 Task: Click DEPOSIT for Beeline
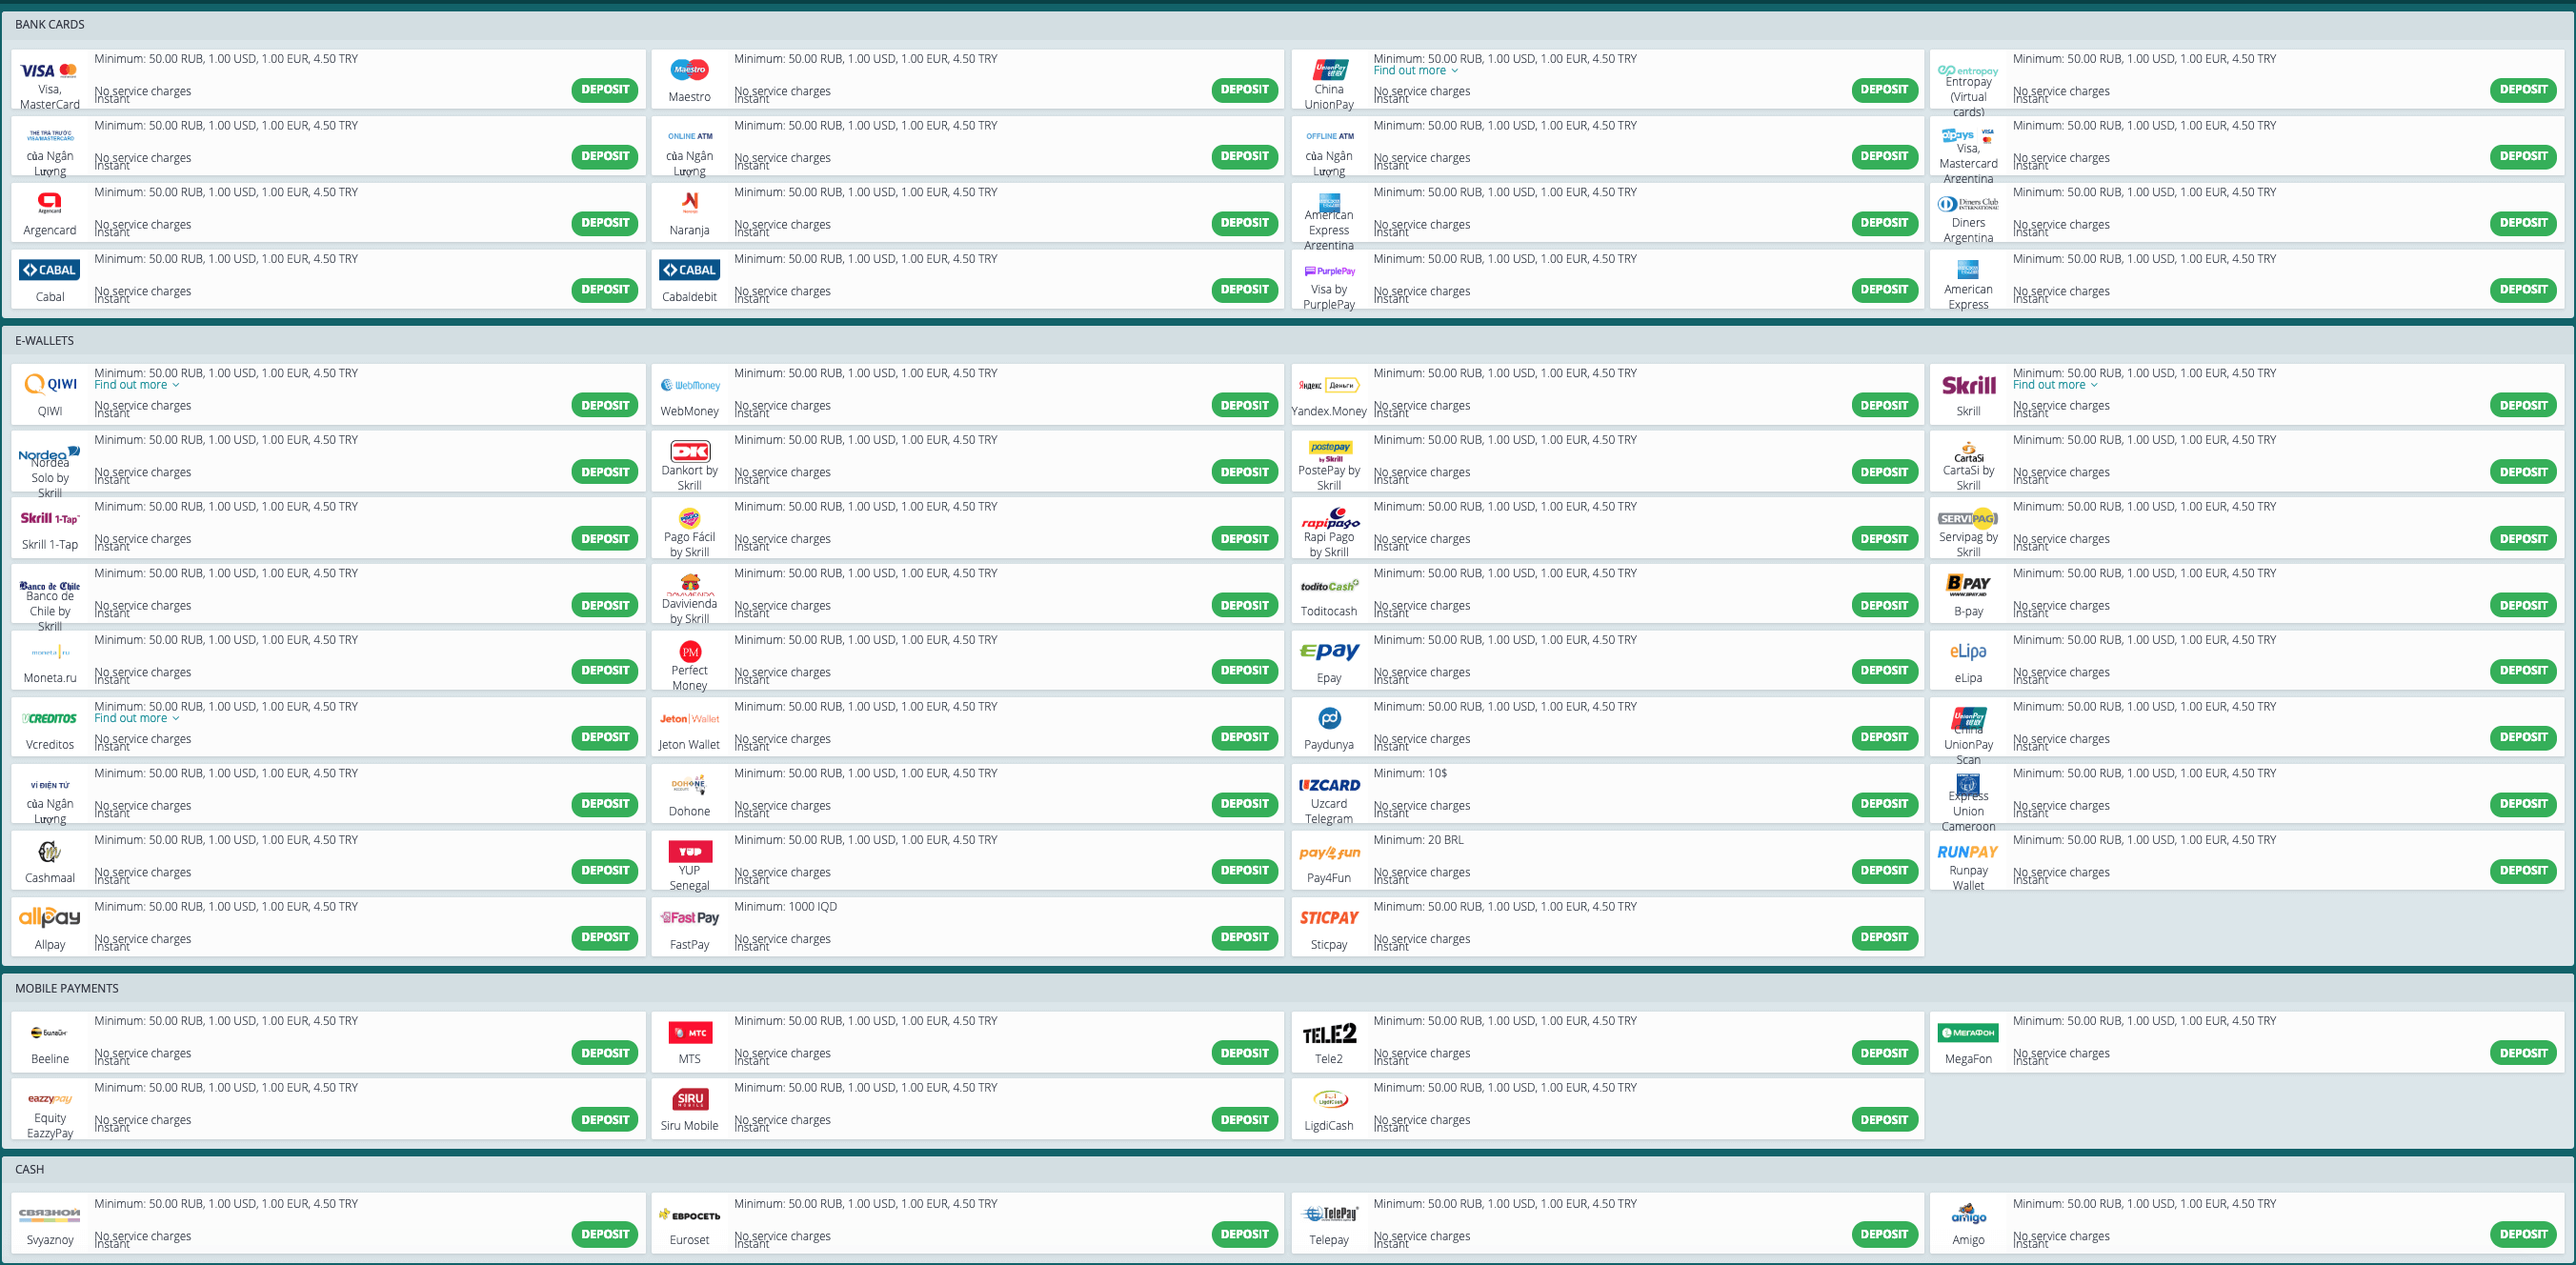click(605, 1053)
